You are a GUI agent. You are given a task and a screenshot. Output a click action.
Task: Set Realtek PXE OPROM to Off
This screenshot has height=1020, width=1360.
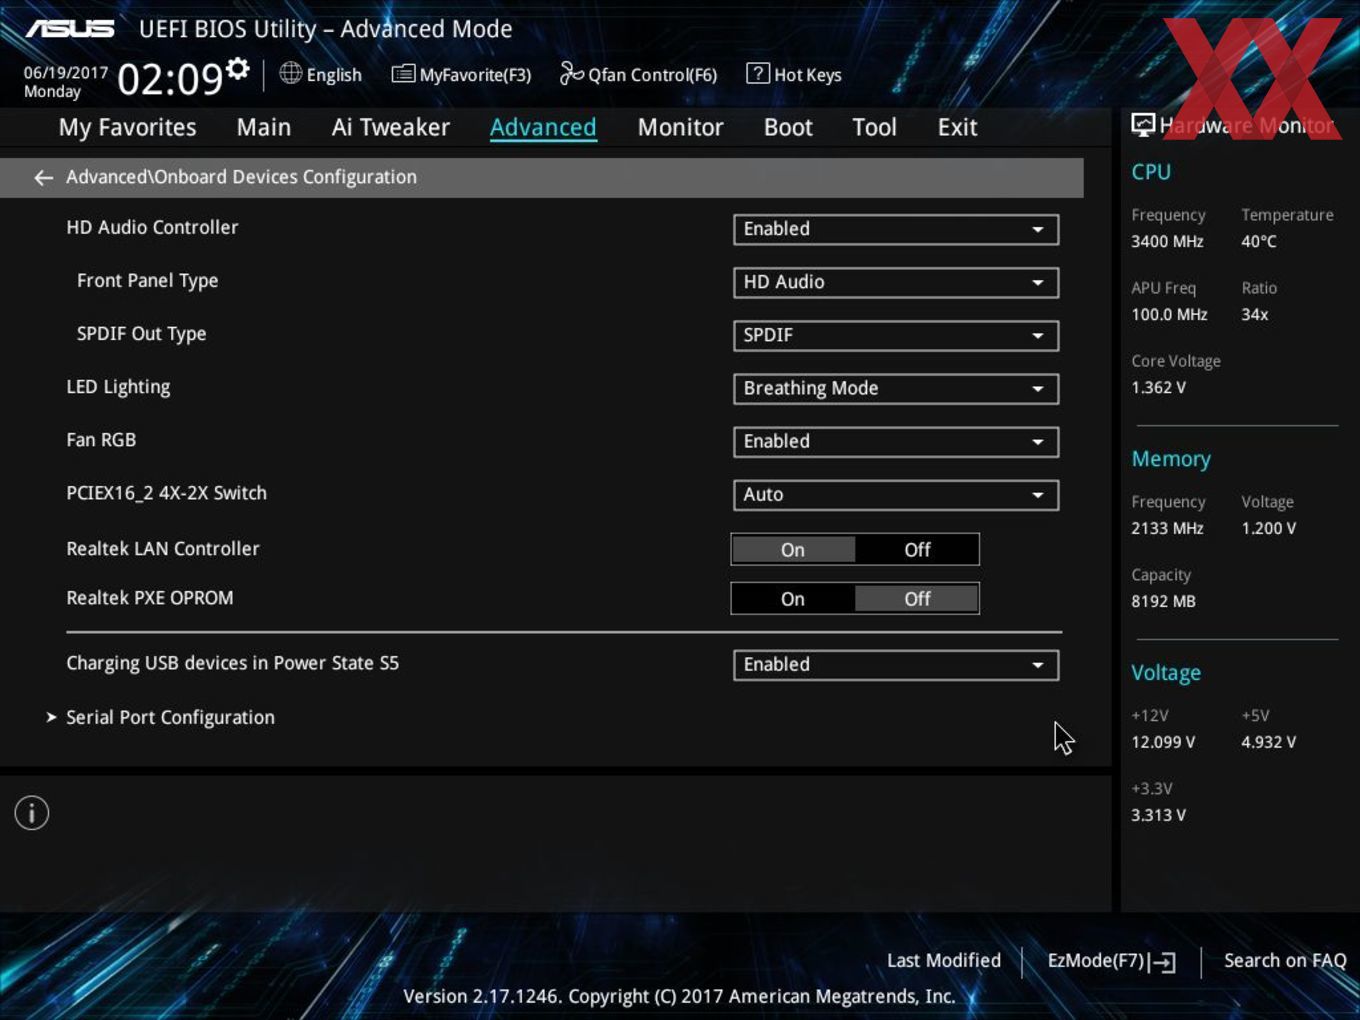pyautogui.click(x=917, y=599)
